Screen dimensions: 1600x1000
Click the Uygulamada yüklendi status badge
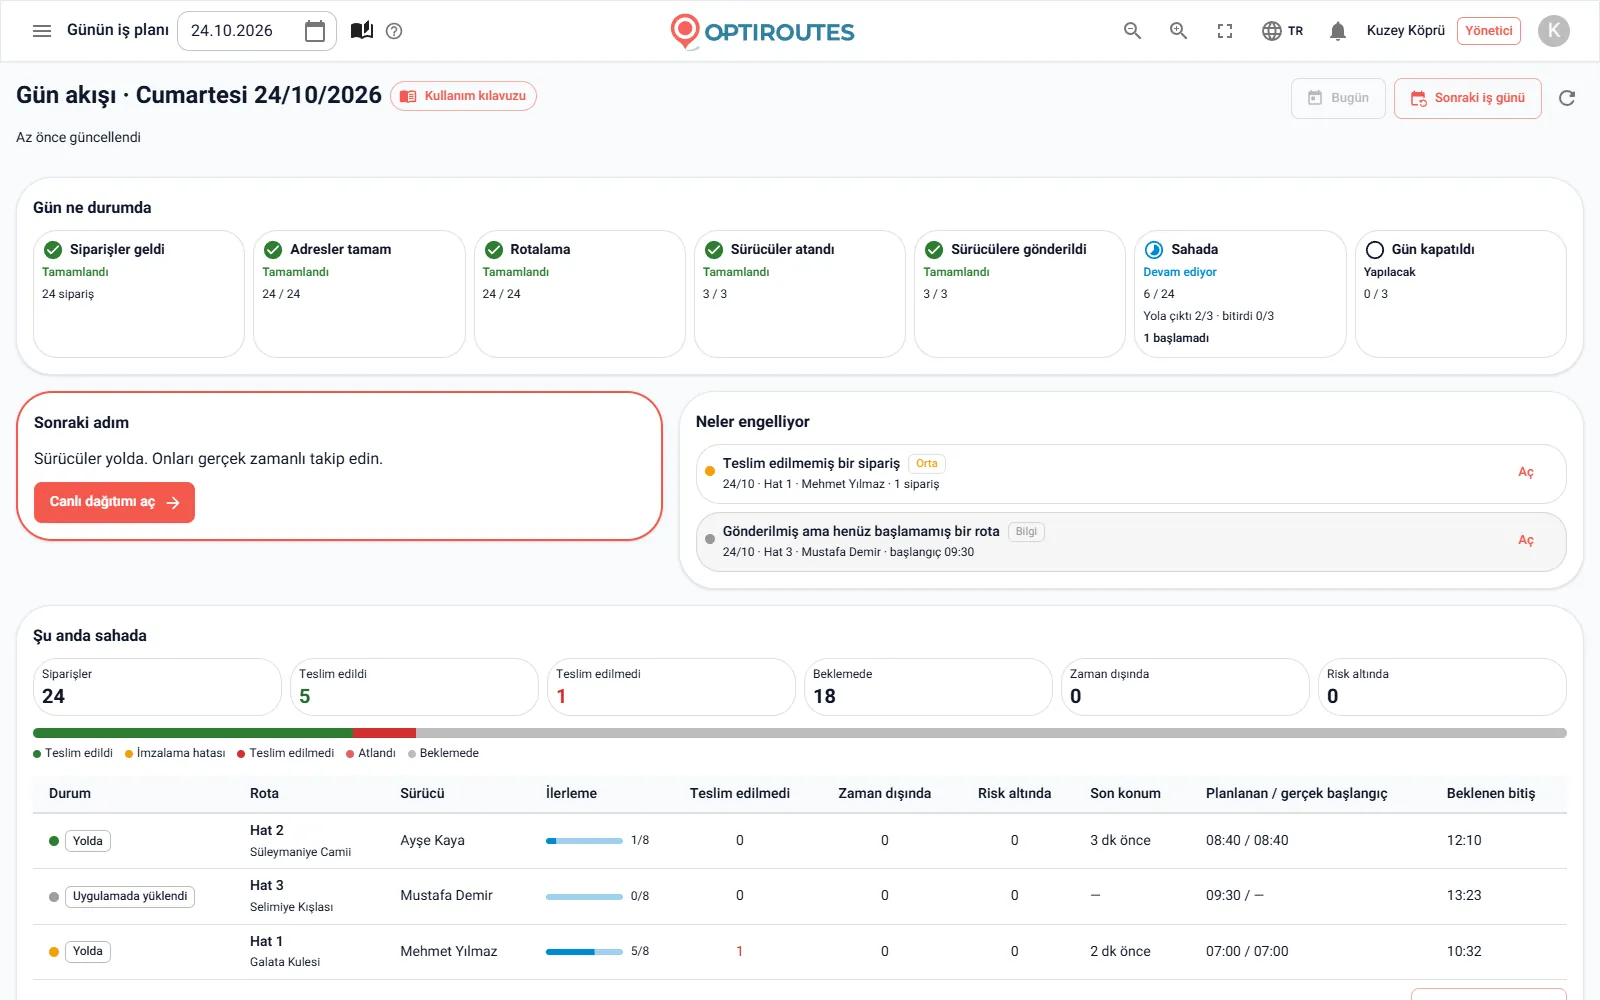tap(130, 897)
